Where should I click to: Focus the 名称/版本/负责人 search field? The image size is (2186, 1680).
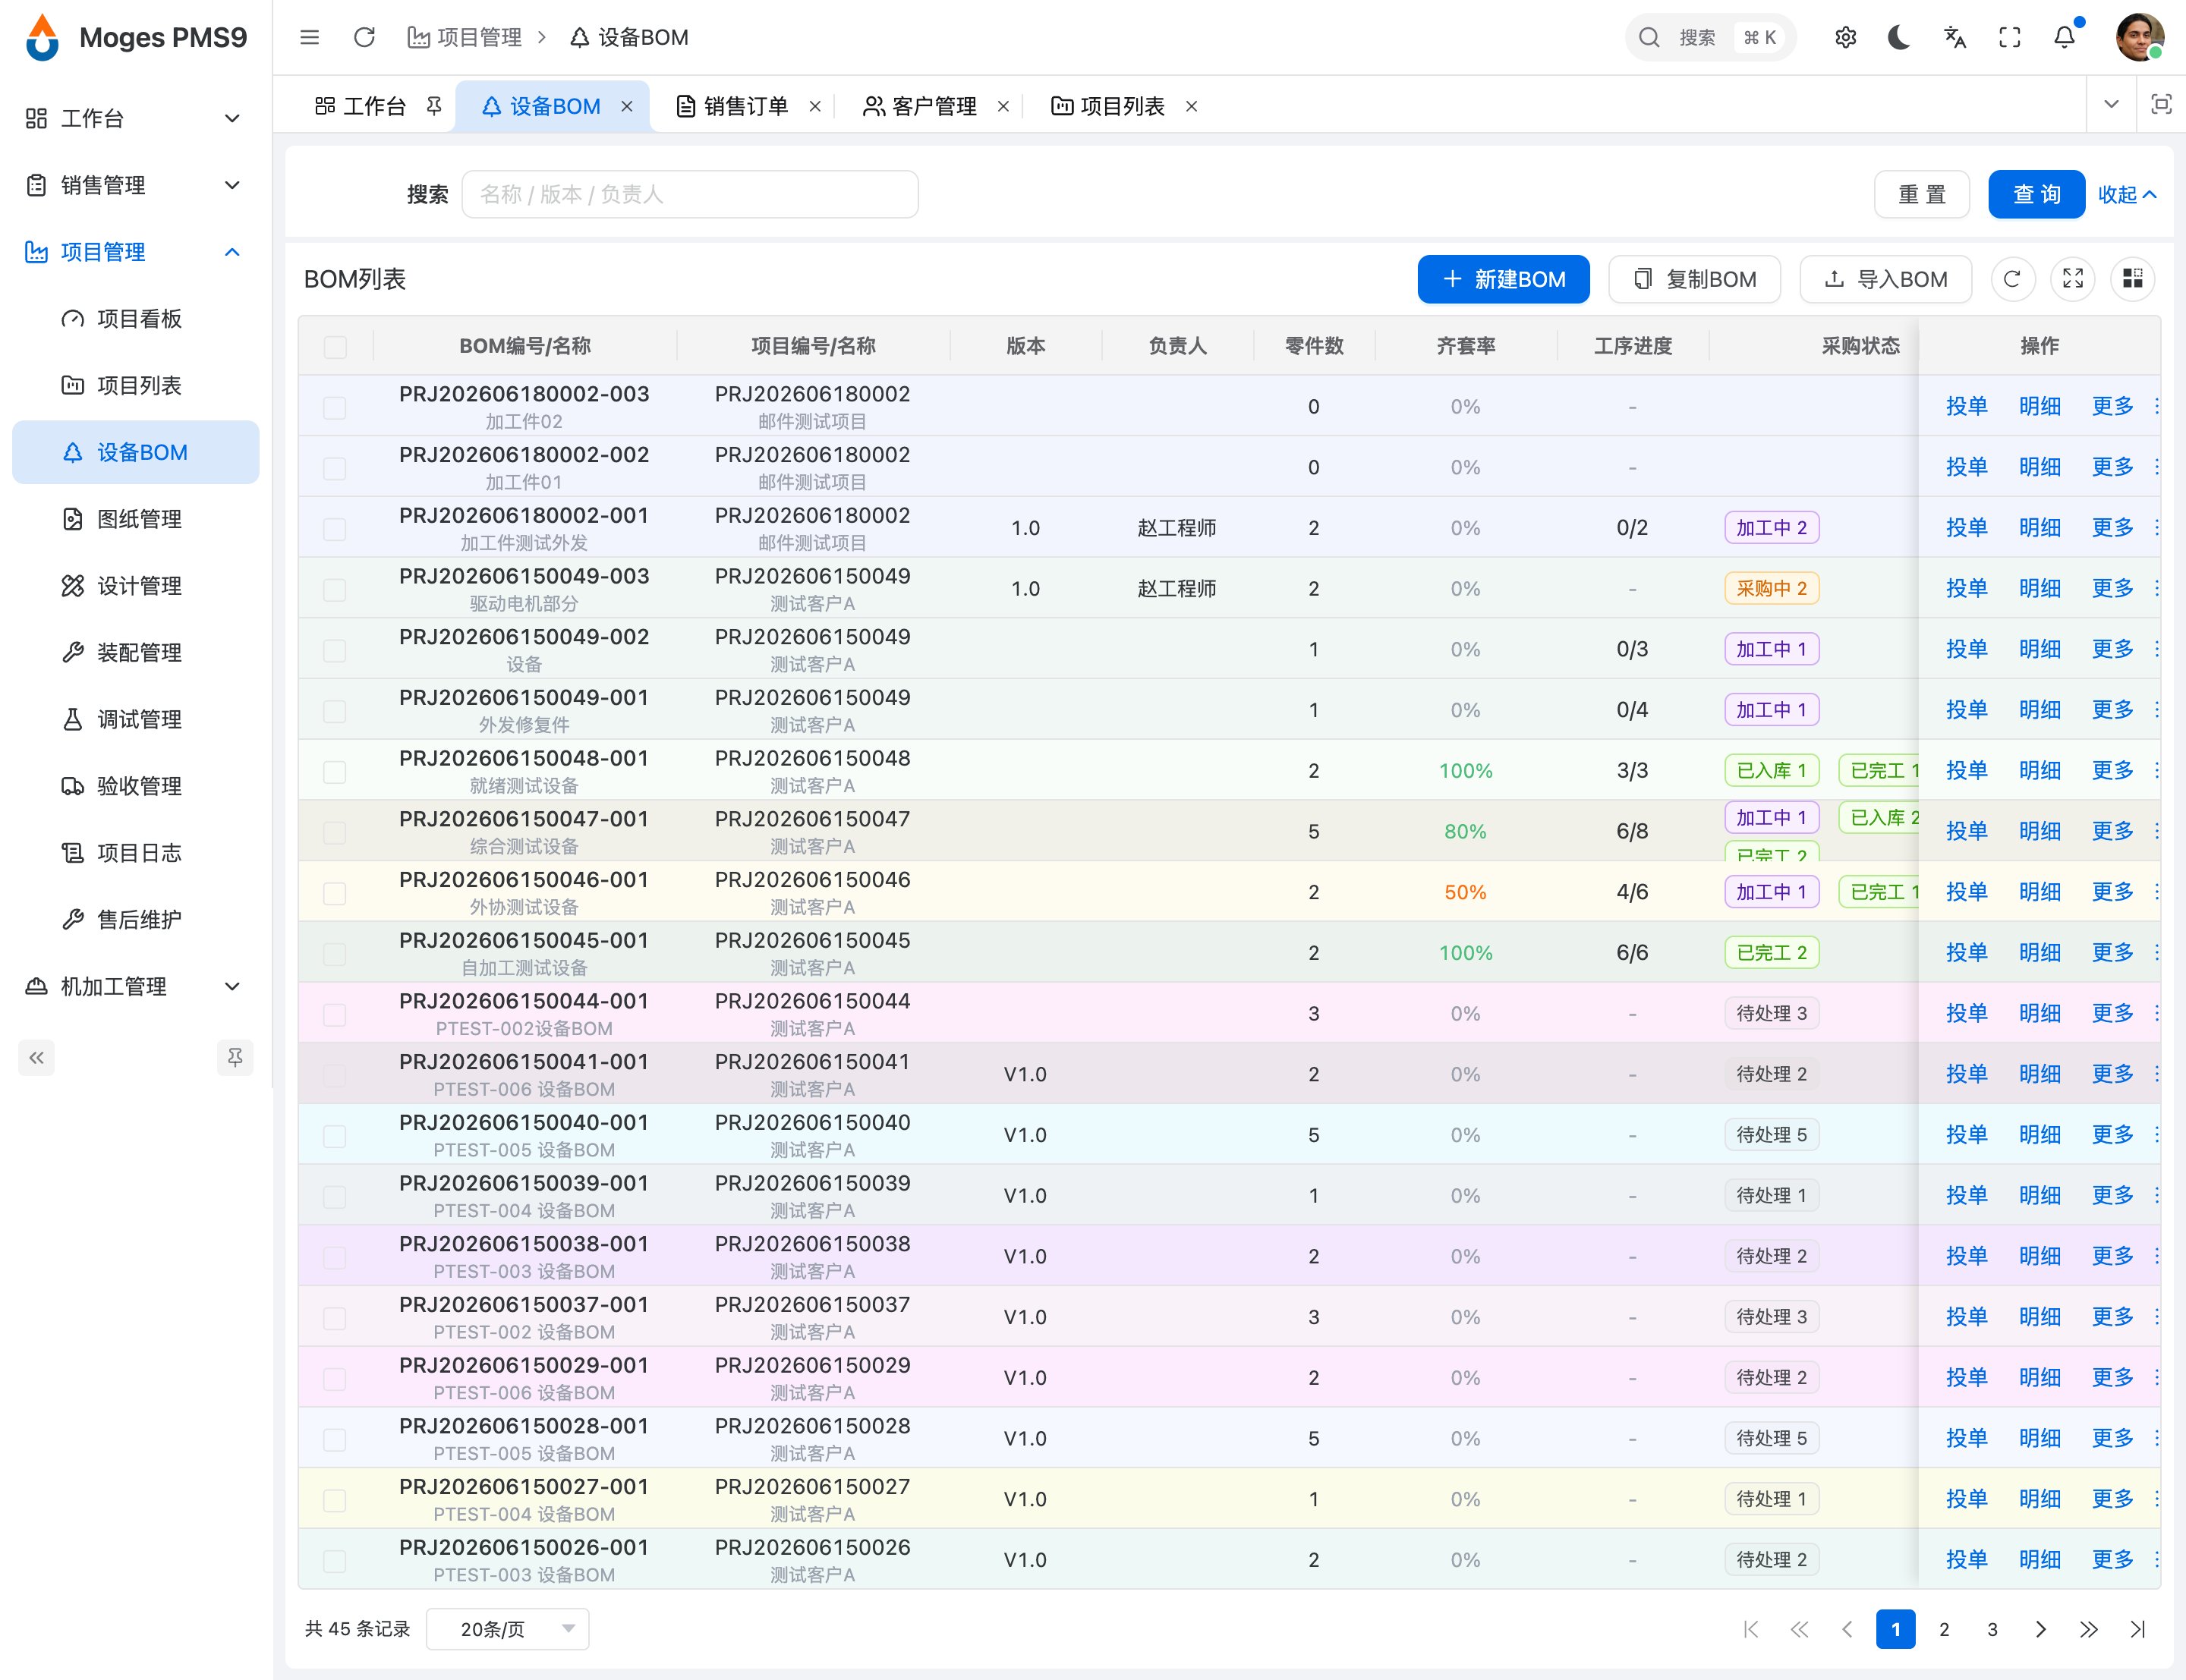(x=690, y=194)
